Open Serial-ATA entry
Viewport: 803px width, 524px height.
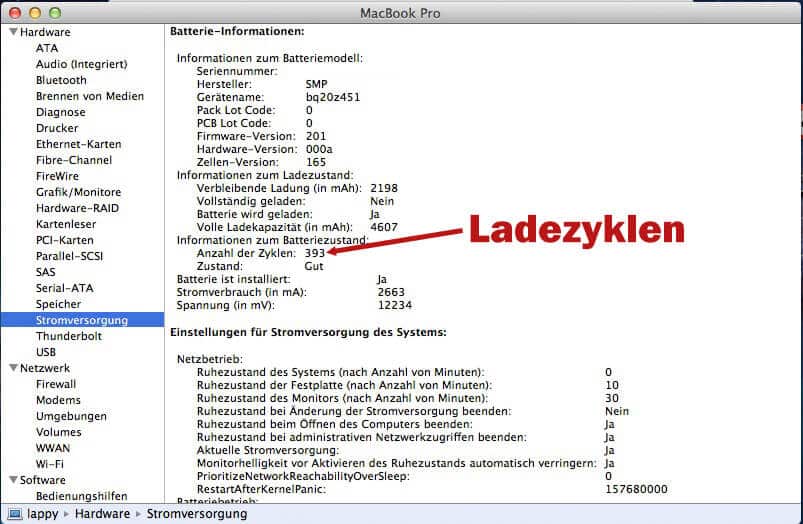65,288
